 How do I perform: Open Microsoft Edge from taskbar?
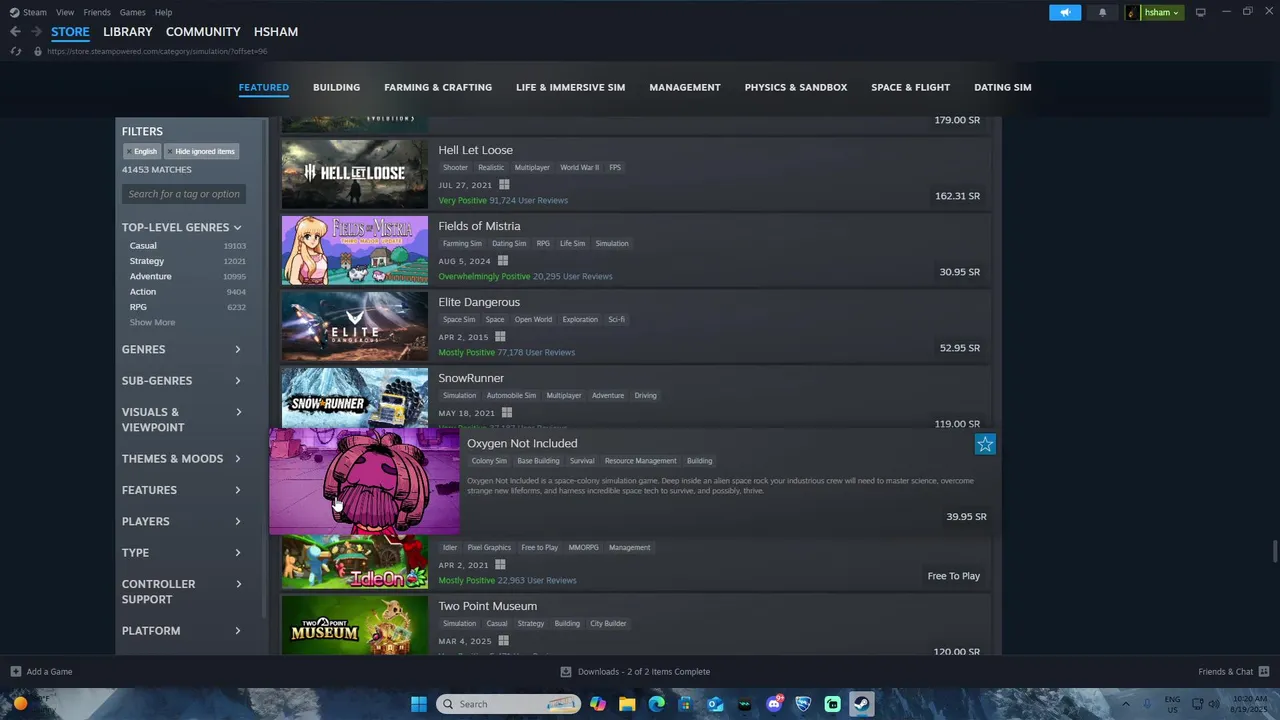[x=657, y=703]
